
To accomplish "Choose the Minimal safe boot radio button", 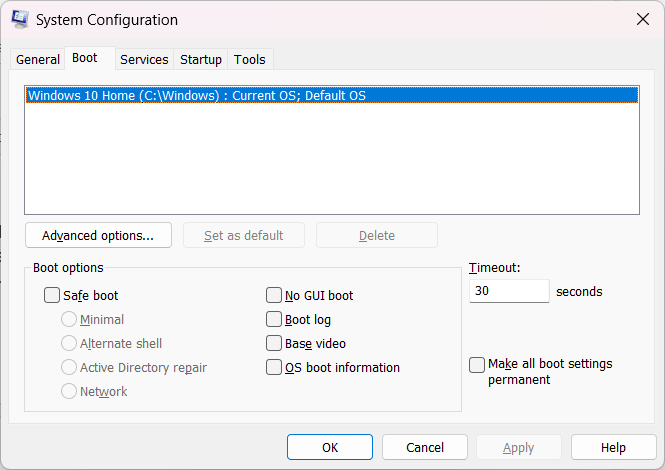I will pyautogui.click(x=69, y=320).
